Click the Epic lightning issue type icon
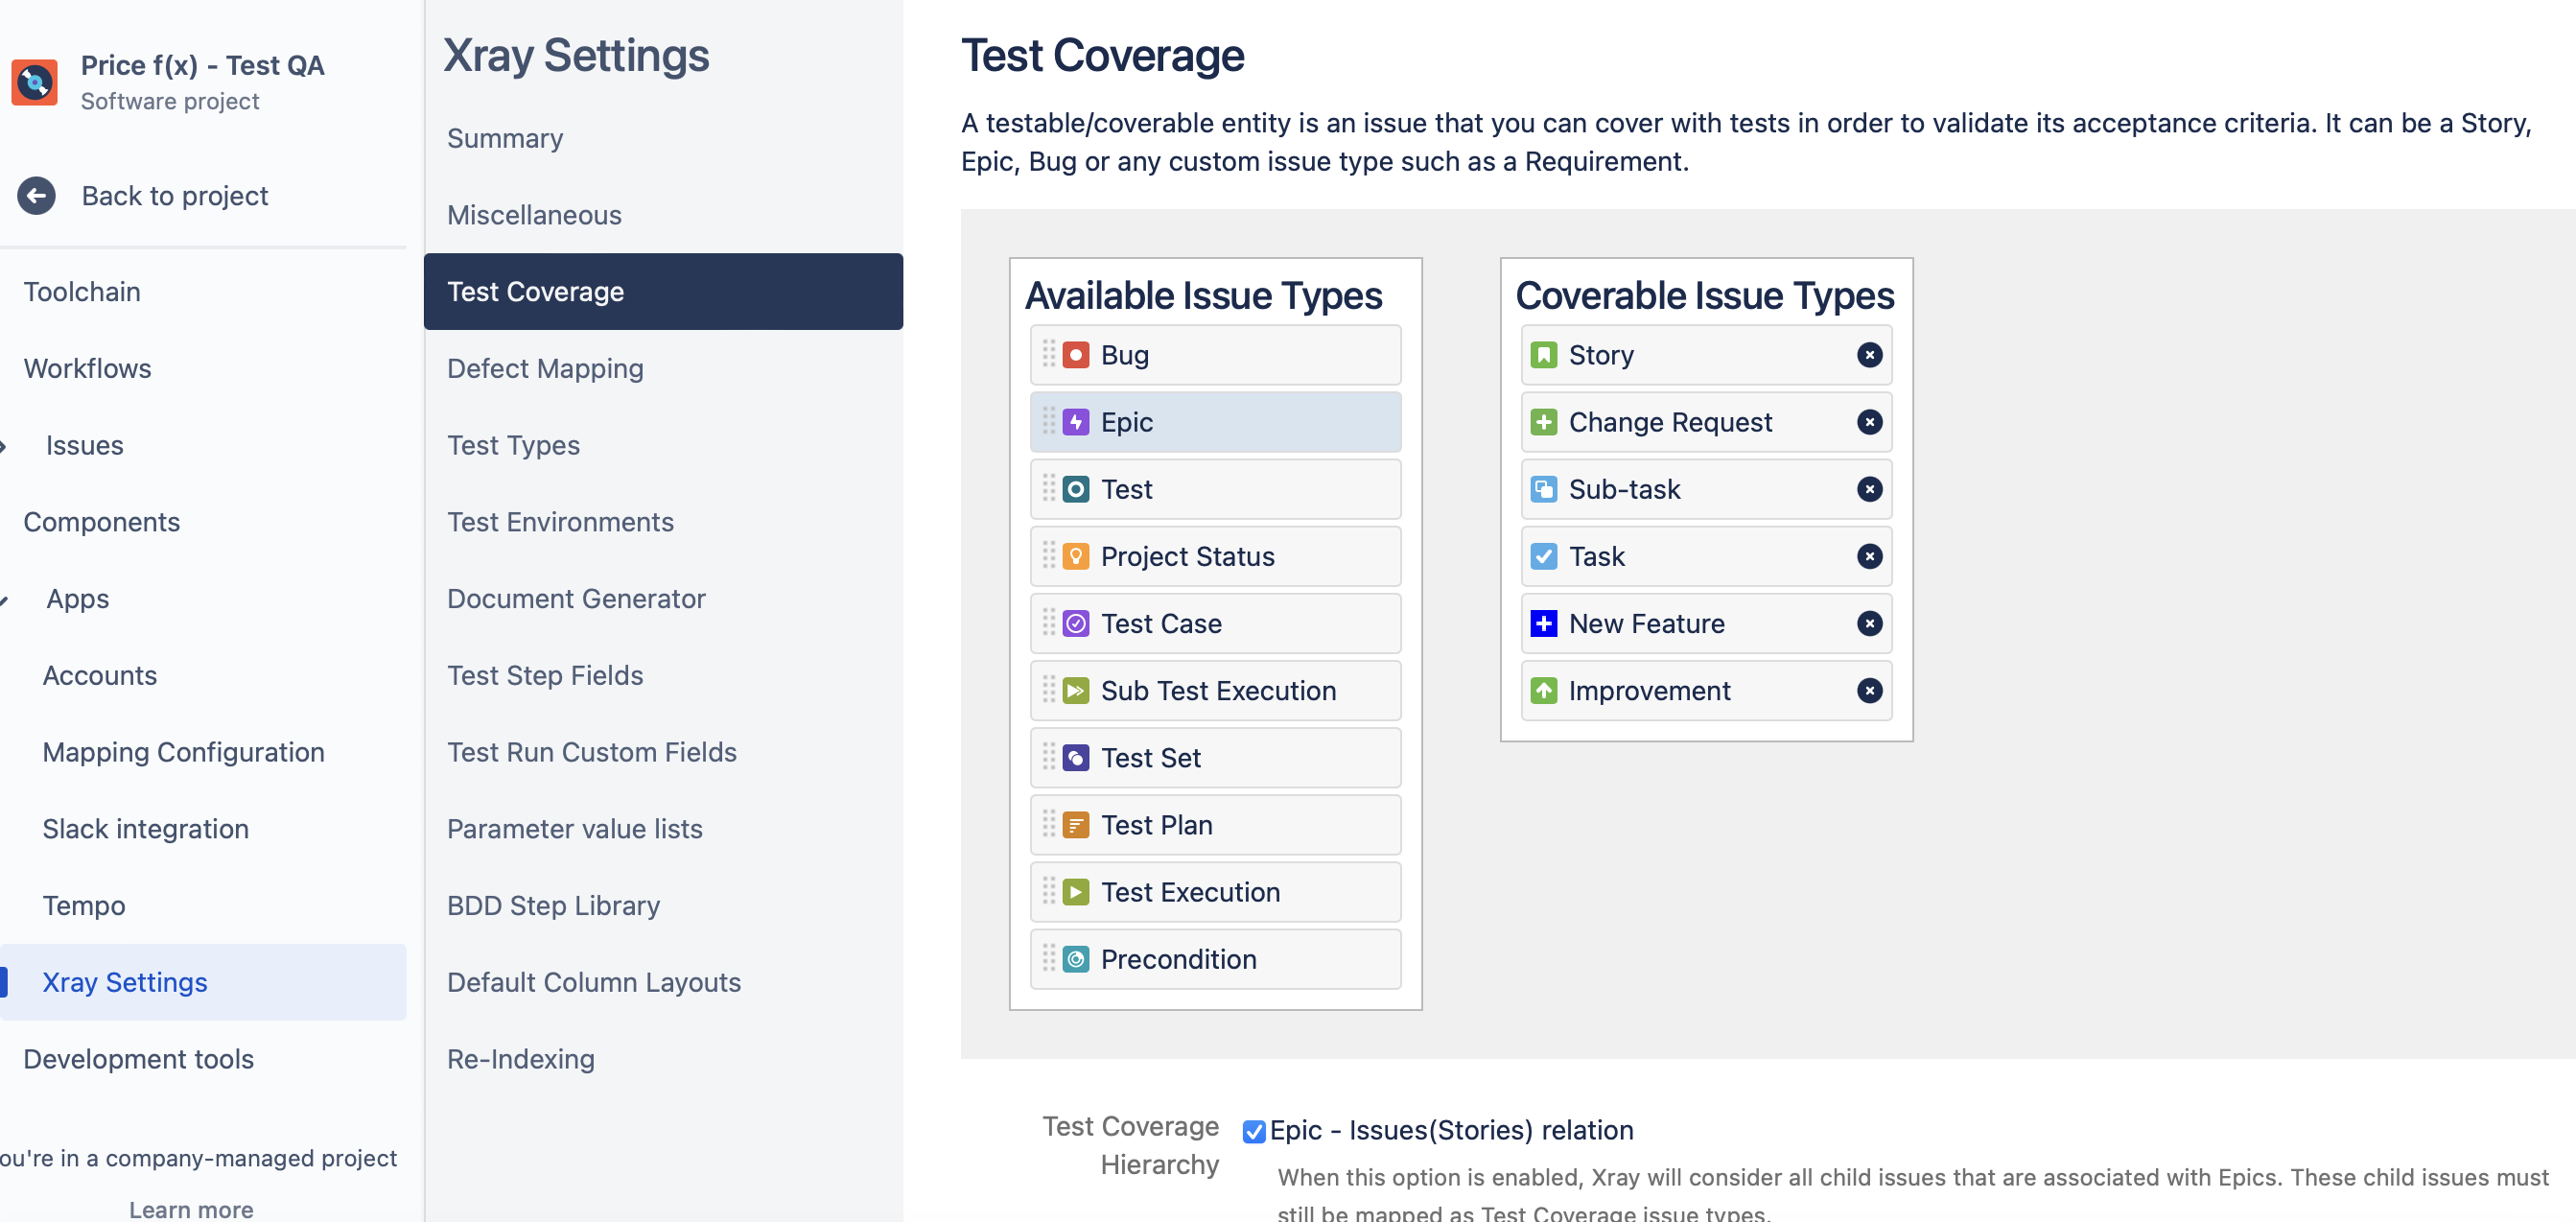This screenshot has height=1222, width=2576. [1076, 422]
